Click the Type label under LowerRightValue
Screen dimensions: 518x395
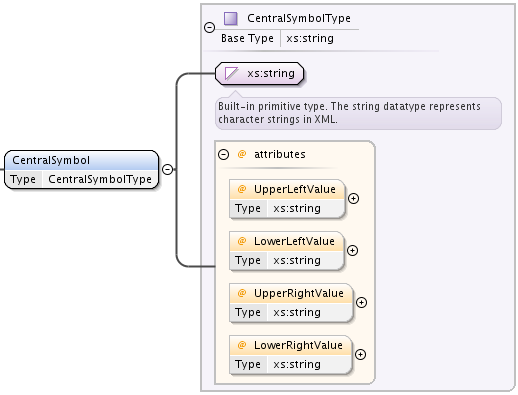coord(248,365)
